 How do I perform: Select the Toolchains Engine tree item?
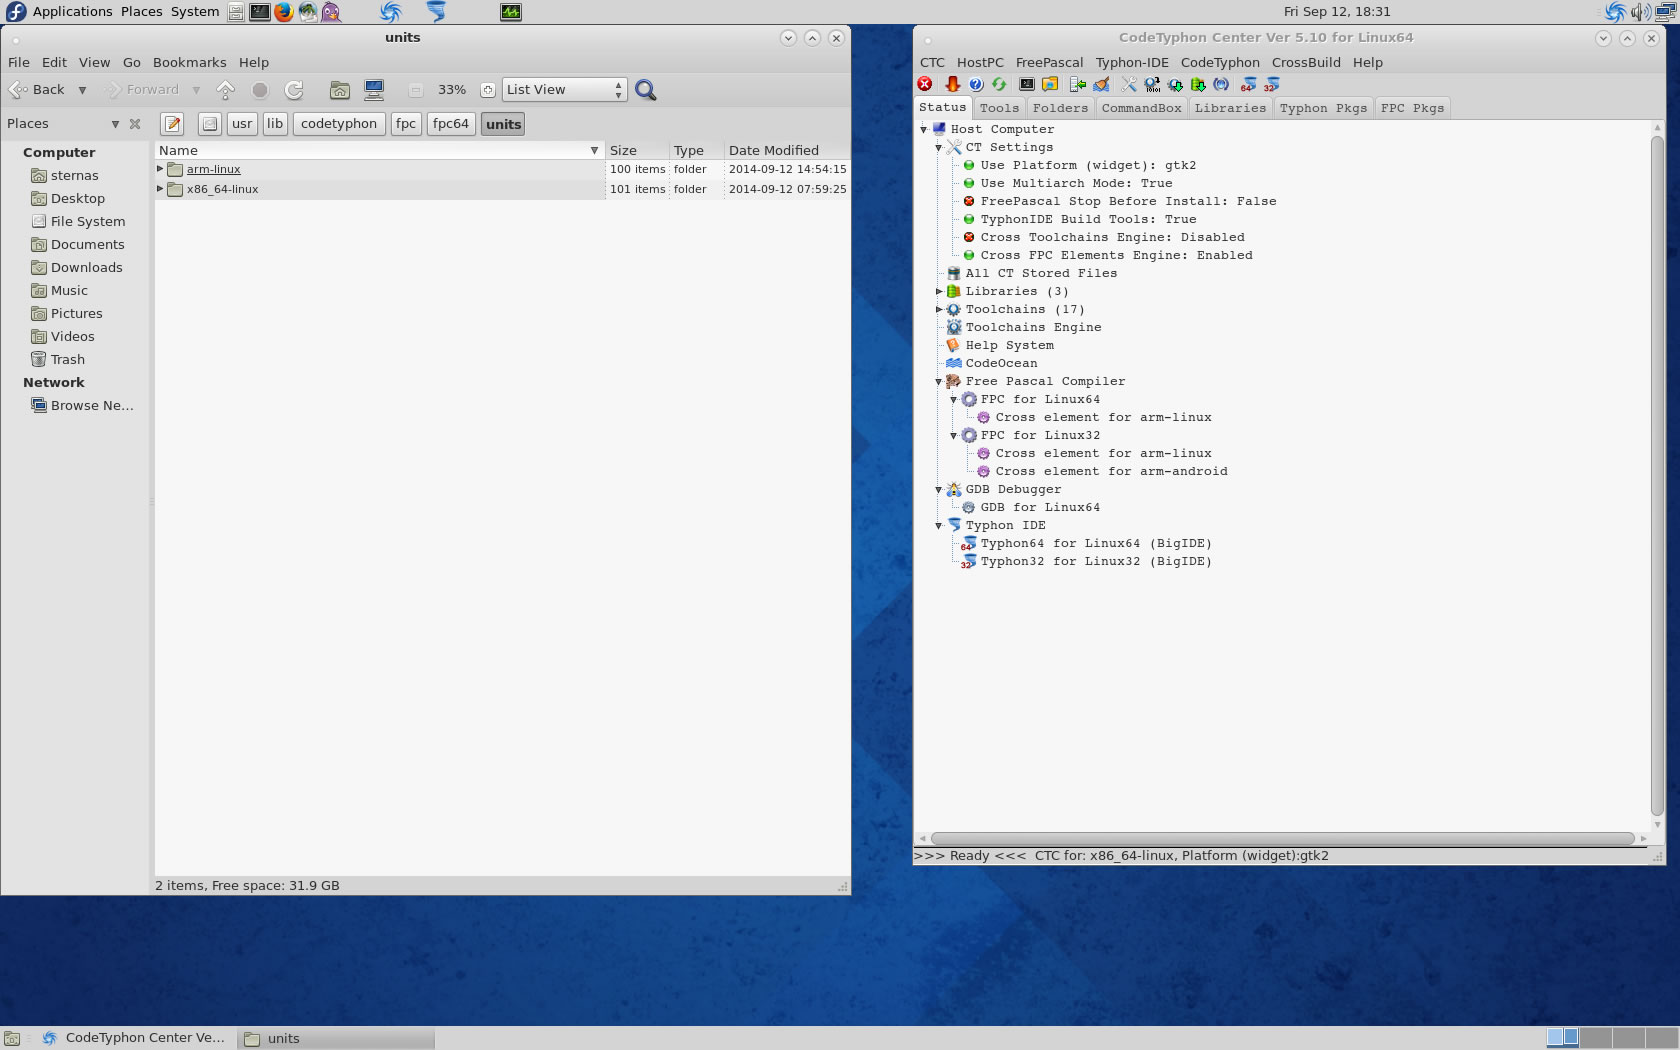point(1033,327)
